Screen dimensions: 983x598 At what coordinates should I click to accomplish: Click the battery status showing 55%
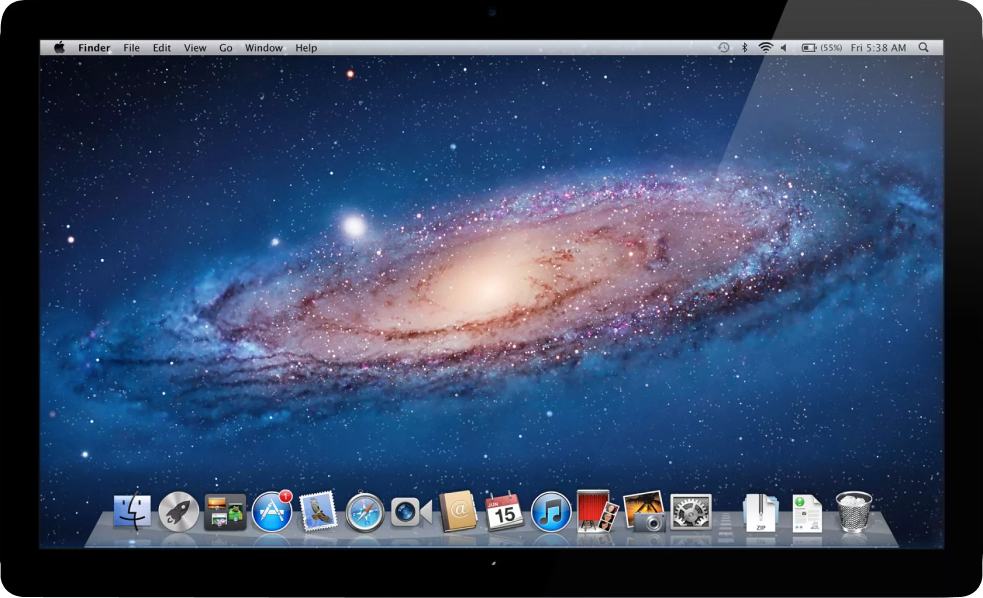[822, 48]
